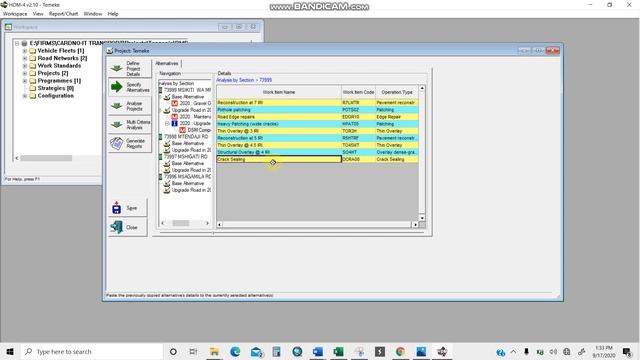
Task: Click the blue I icon beside 2020 Upgrade
Action: point(175,123)
